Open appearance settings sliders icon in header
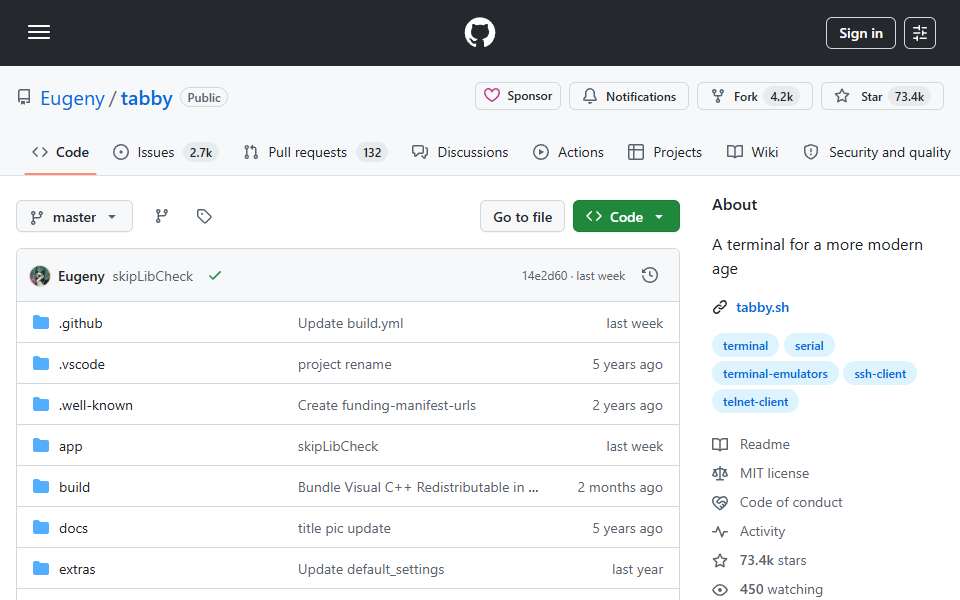This screenshot has height=600, width=960. 920,33
